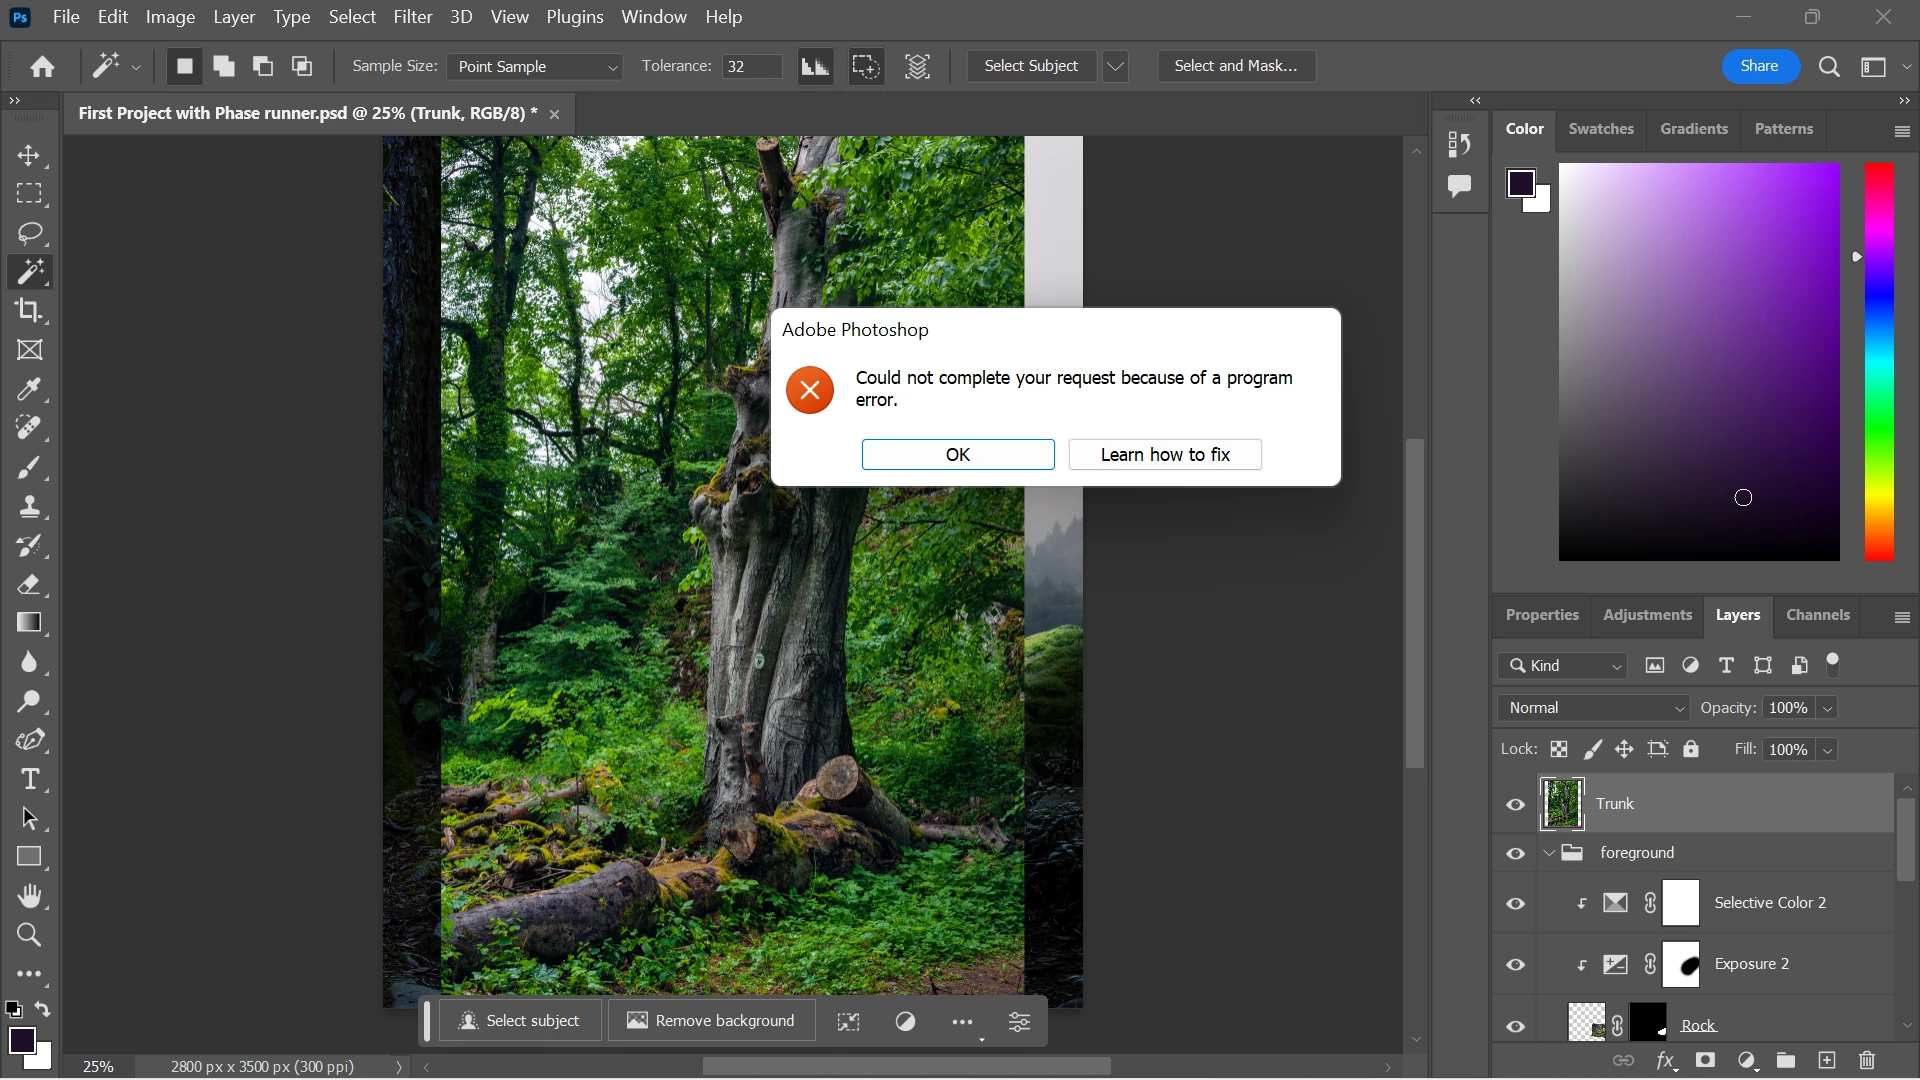
Task: Click the hue spectrum slider
Action: tap(1878, 360)
